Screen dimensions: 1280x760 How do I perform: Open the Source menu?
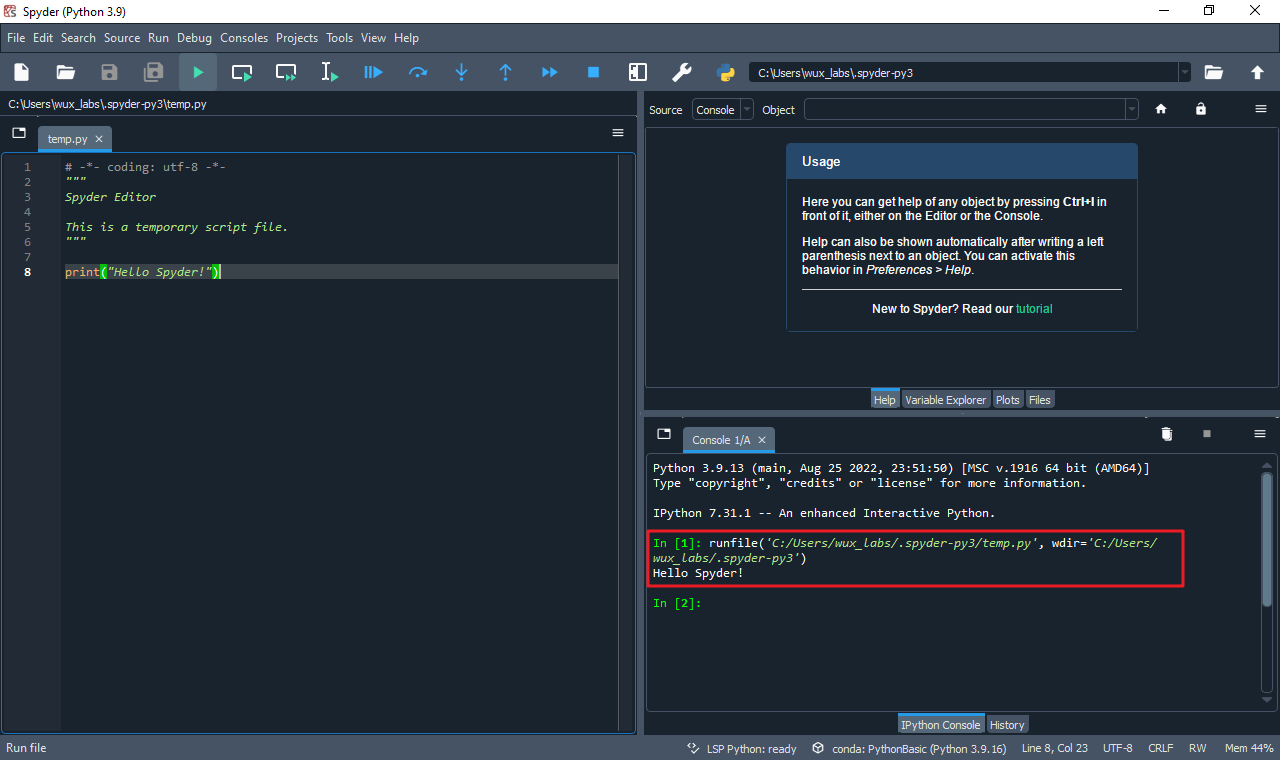[122, 38]
